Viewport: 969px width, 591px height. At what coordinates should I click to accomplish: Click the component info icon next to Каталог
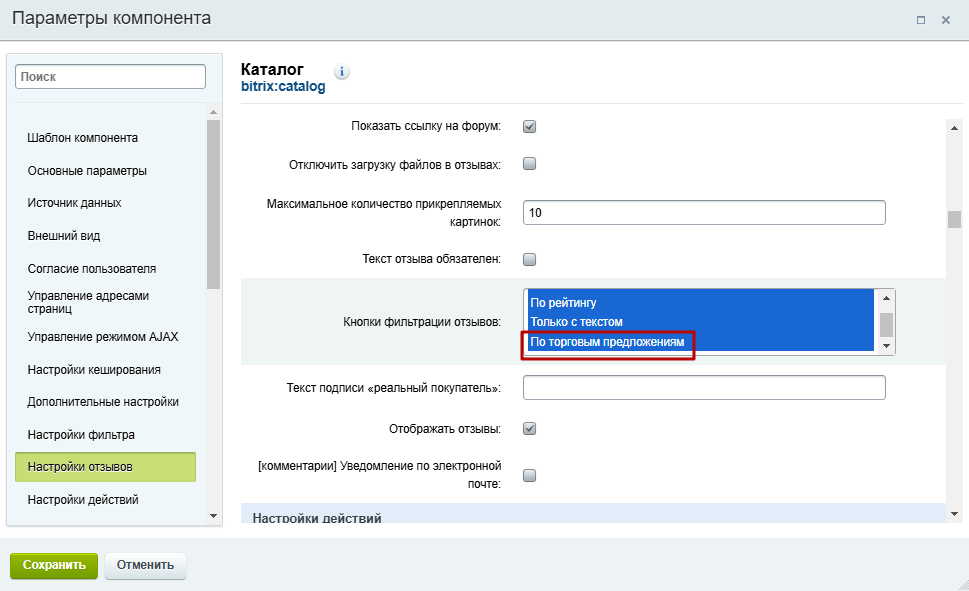pyautogui.click(x=342, y=72)
